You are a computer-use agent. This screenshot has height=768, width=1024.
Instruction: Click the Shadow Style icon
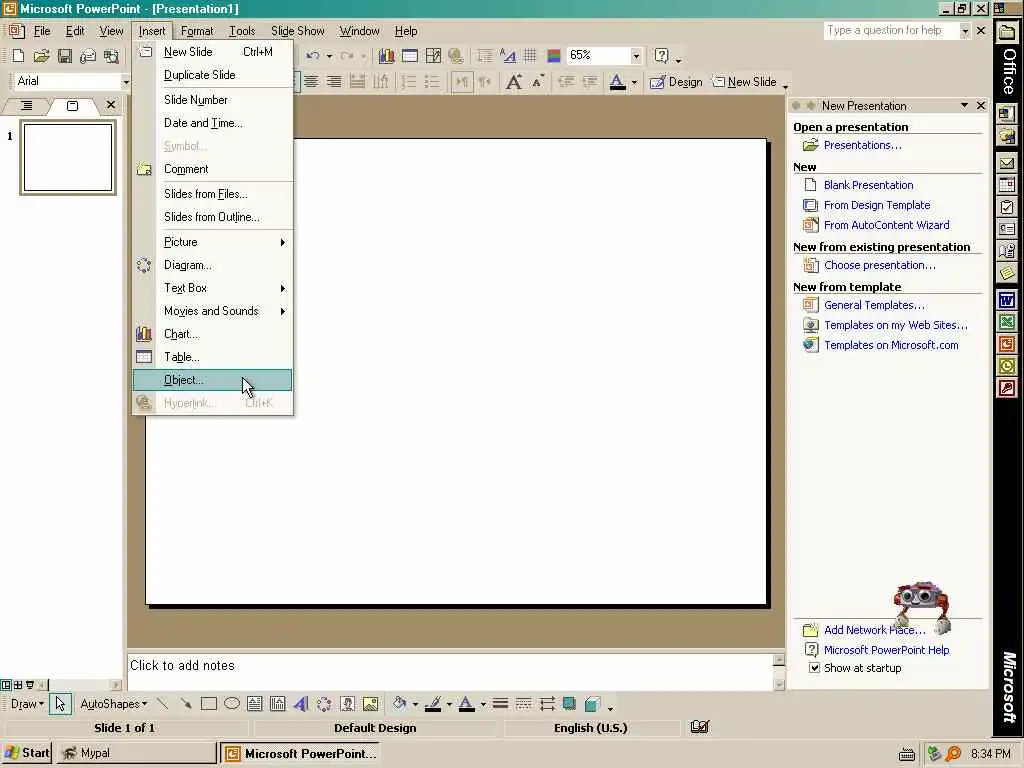click(x=569, y=704)
